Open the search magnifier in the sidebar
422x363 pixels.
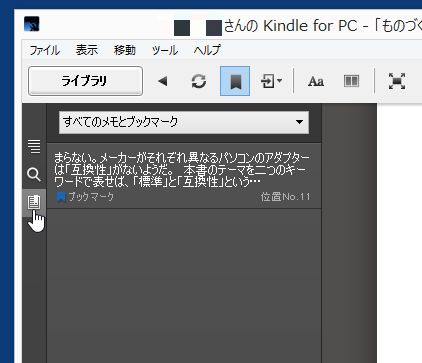pyautogui.click(x=34, y=174)
